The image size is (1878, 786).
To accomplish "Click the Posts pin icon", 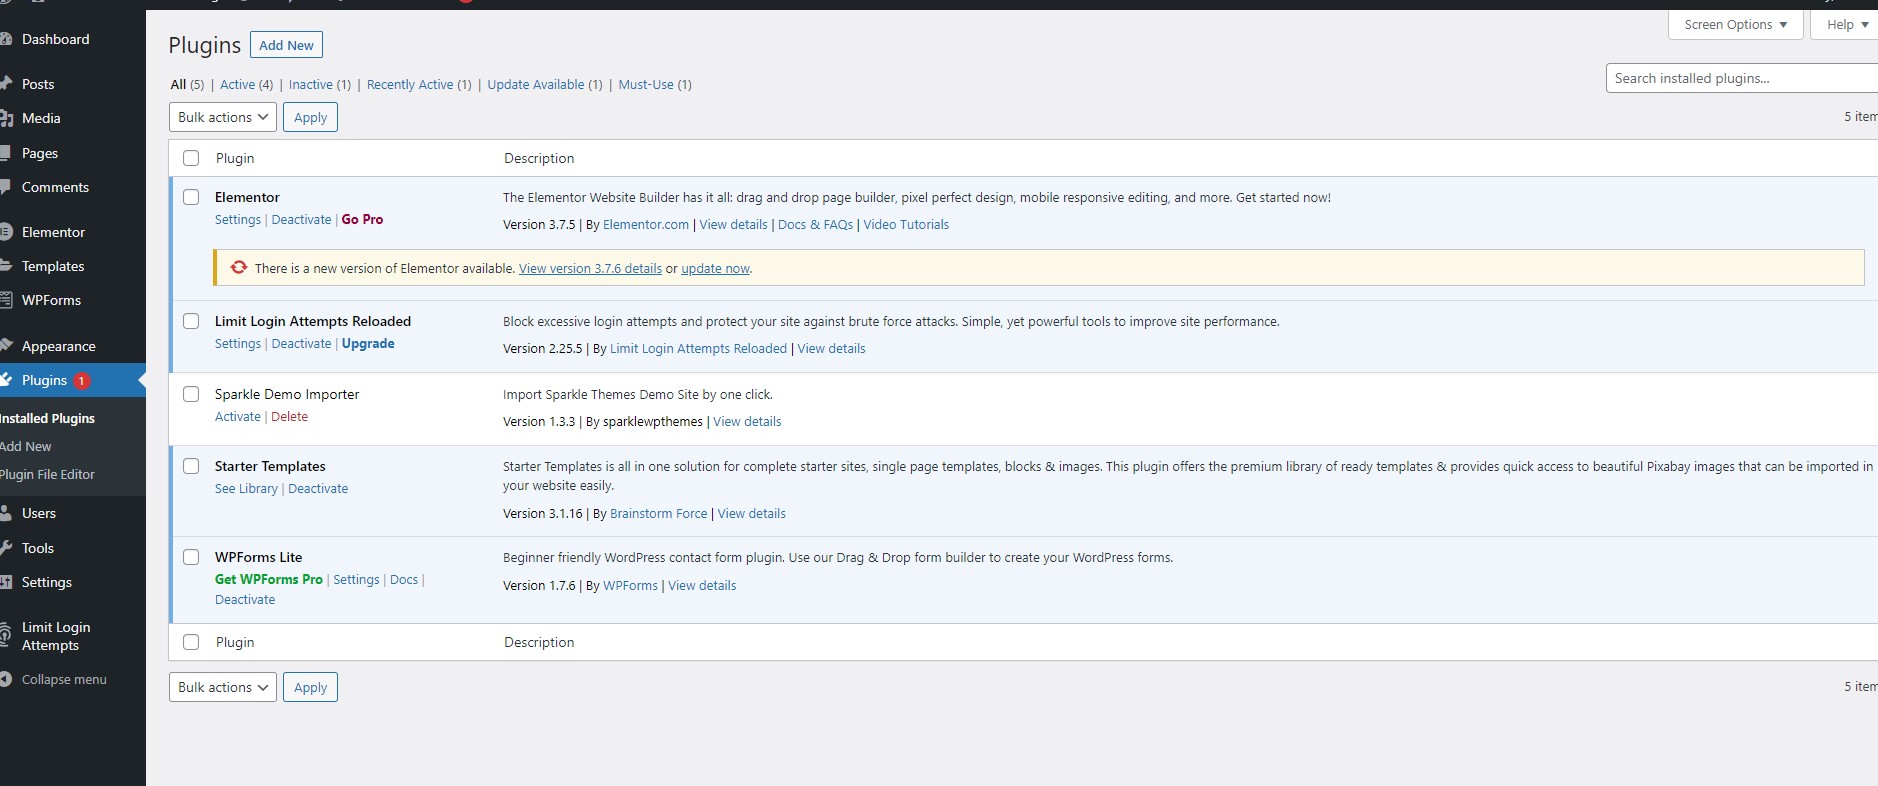I will click(x=6, y=84).
